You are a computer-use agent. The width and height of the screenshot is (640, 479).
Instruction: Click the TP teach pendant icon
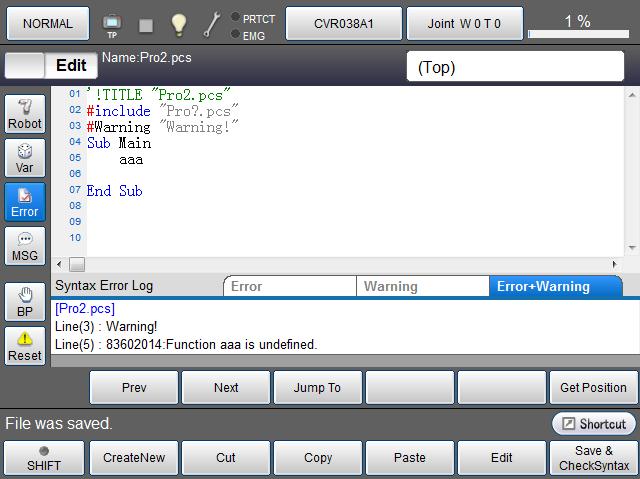click(x=111, y=23)
